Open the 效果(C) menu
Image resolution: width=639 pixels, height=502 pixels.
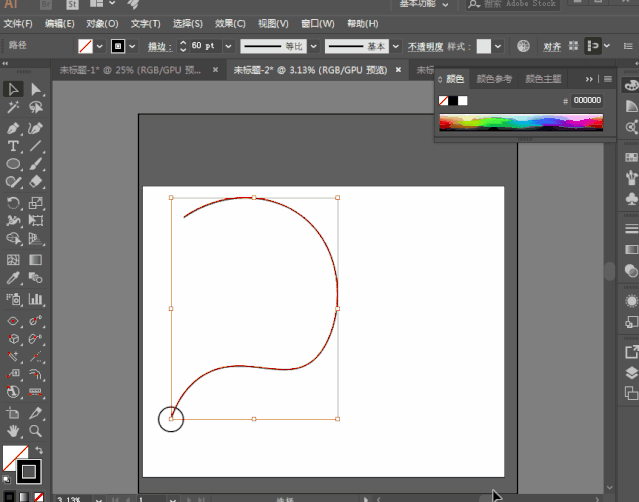pos(230,24)
